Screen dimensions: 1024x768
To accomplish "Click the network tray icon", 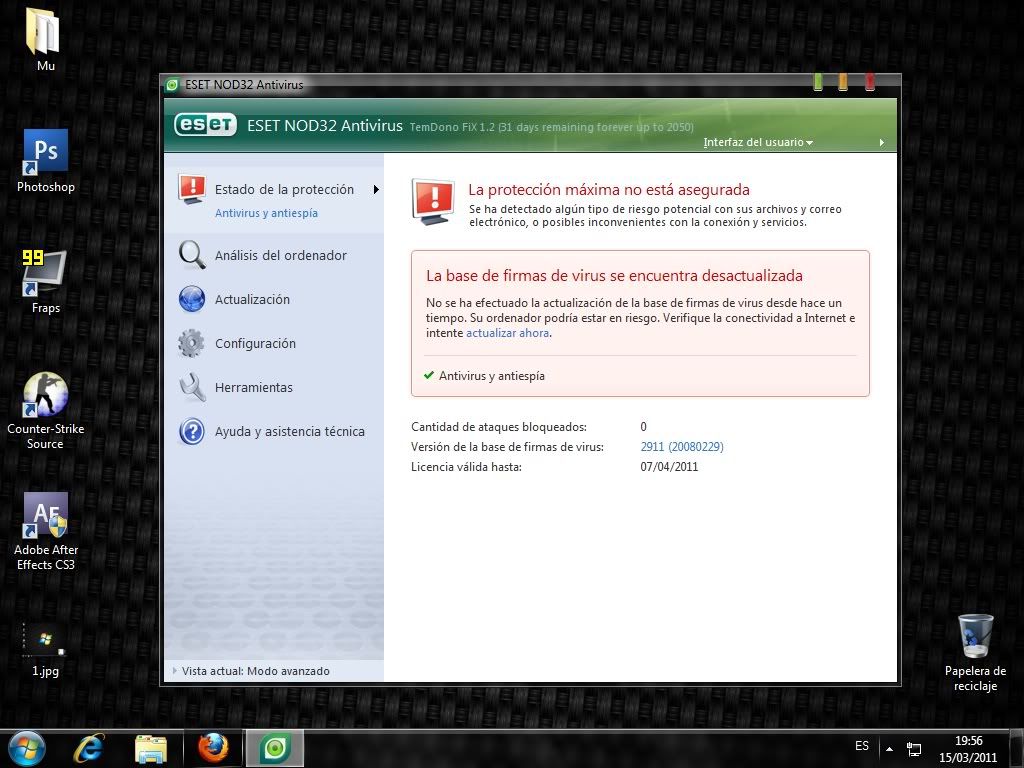I will point(914,749).
